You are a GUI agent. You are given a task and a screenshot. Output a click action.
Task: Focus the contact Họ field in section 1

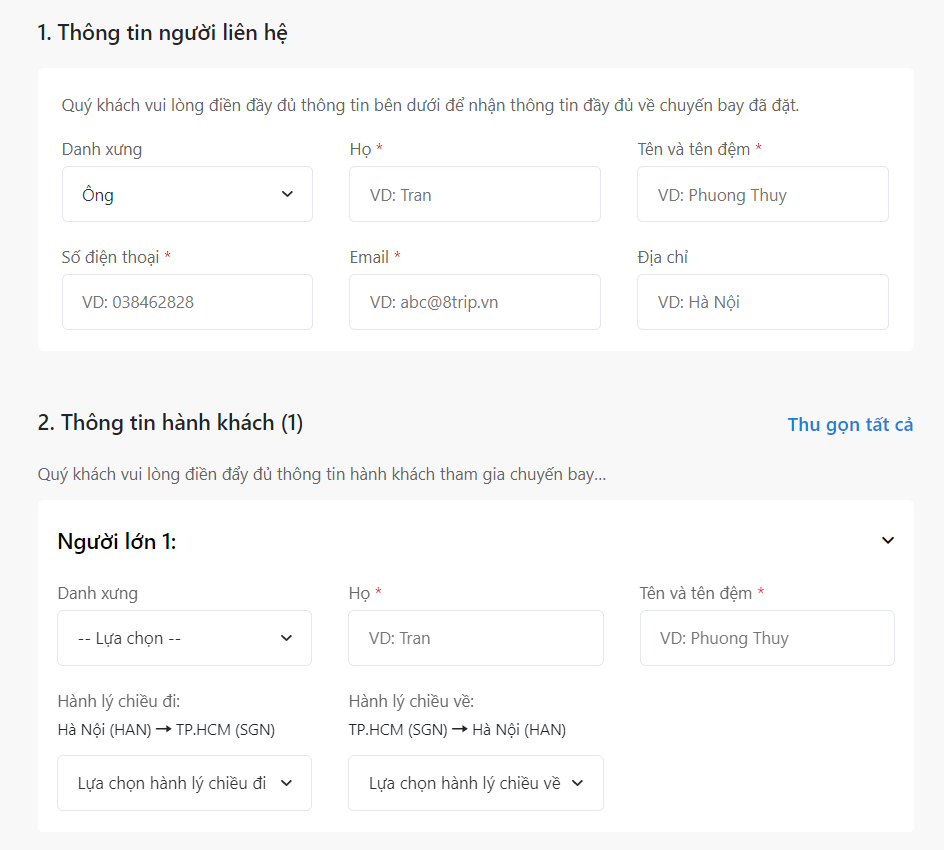(474, 194)
